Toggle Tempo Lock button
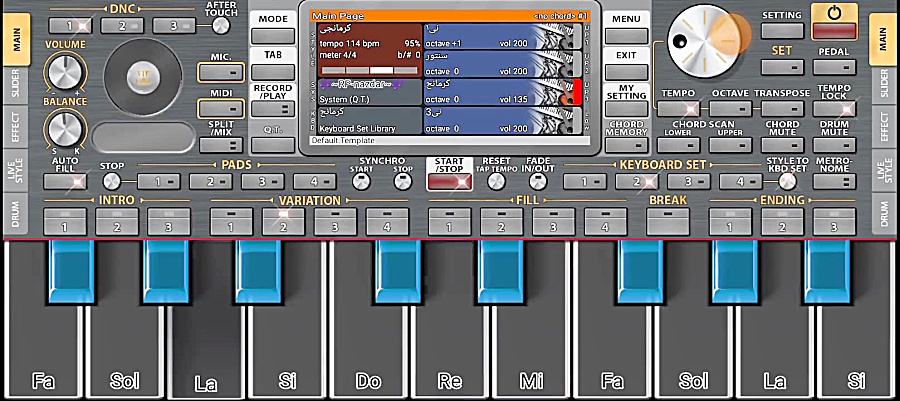 pyautogui.click(x=834, y=109)
